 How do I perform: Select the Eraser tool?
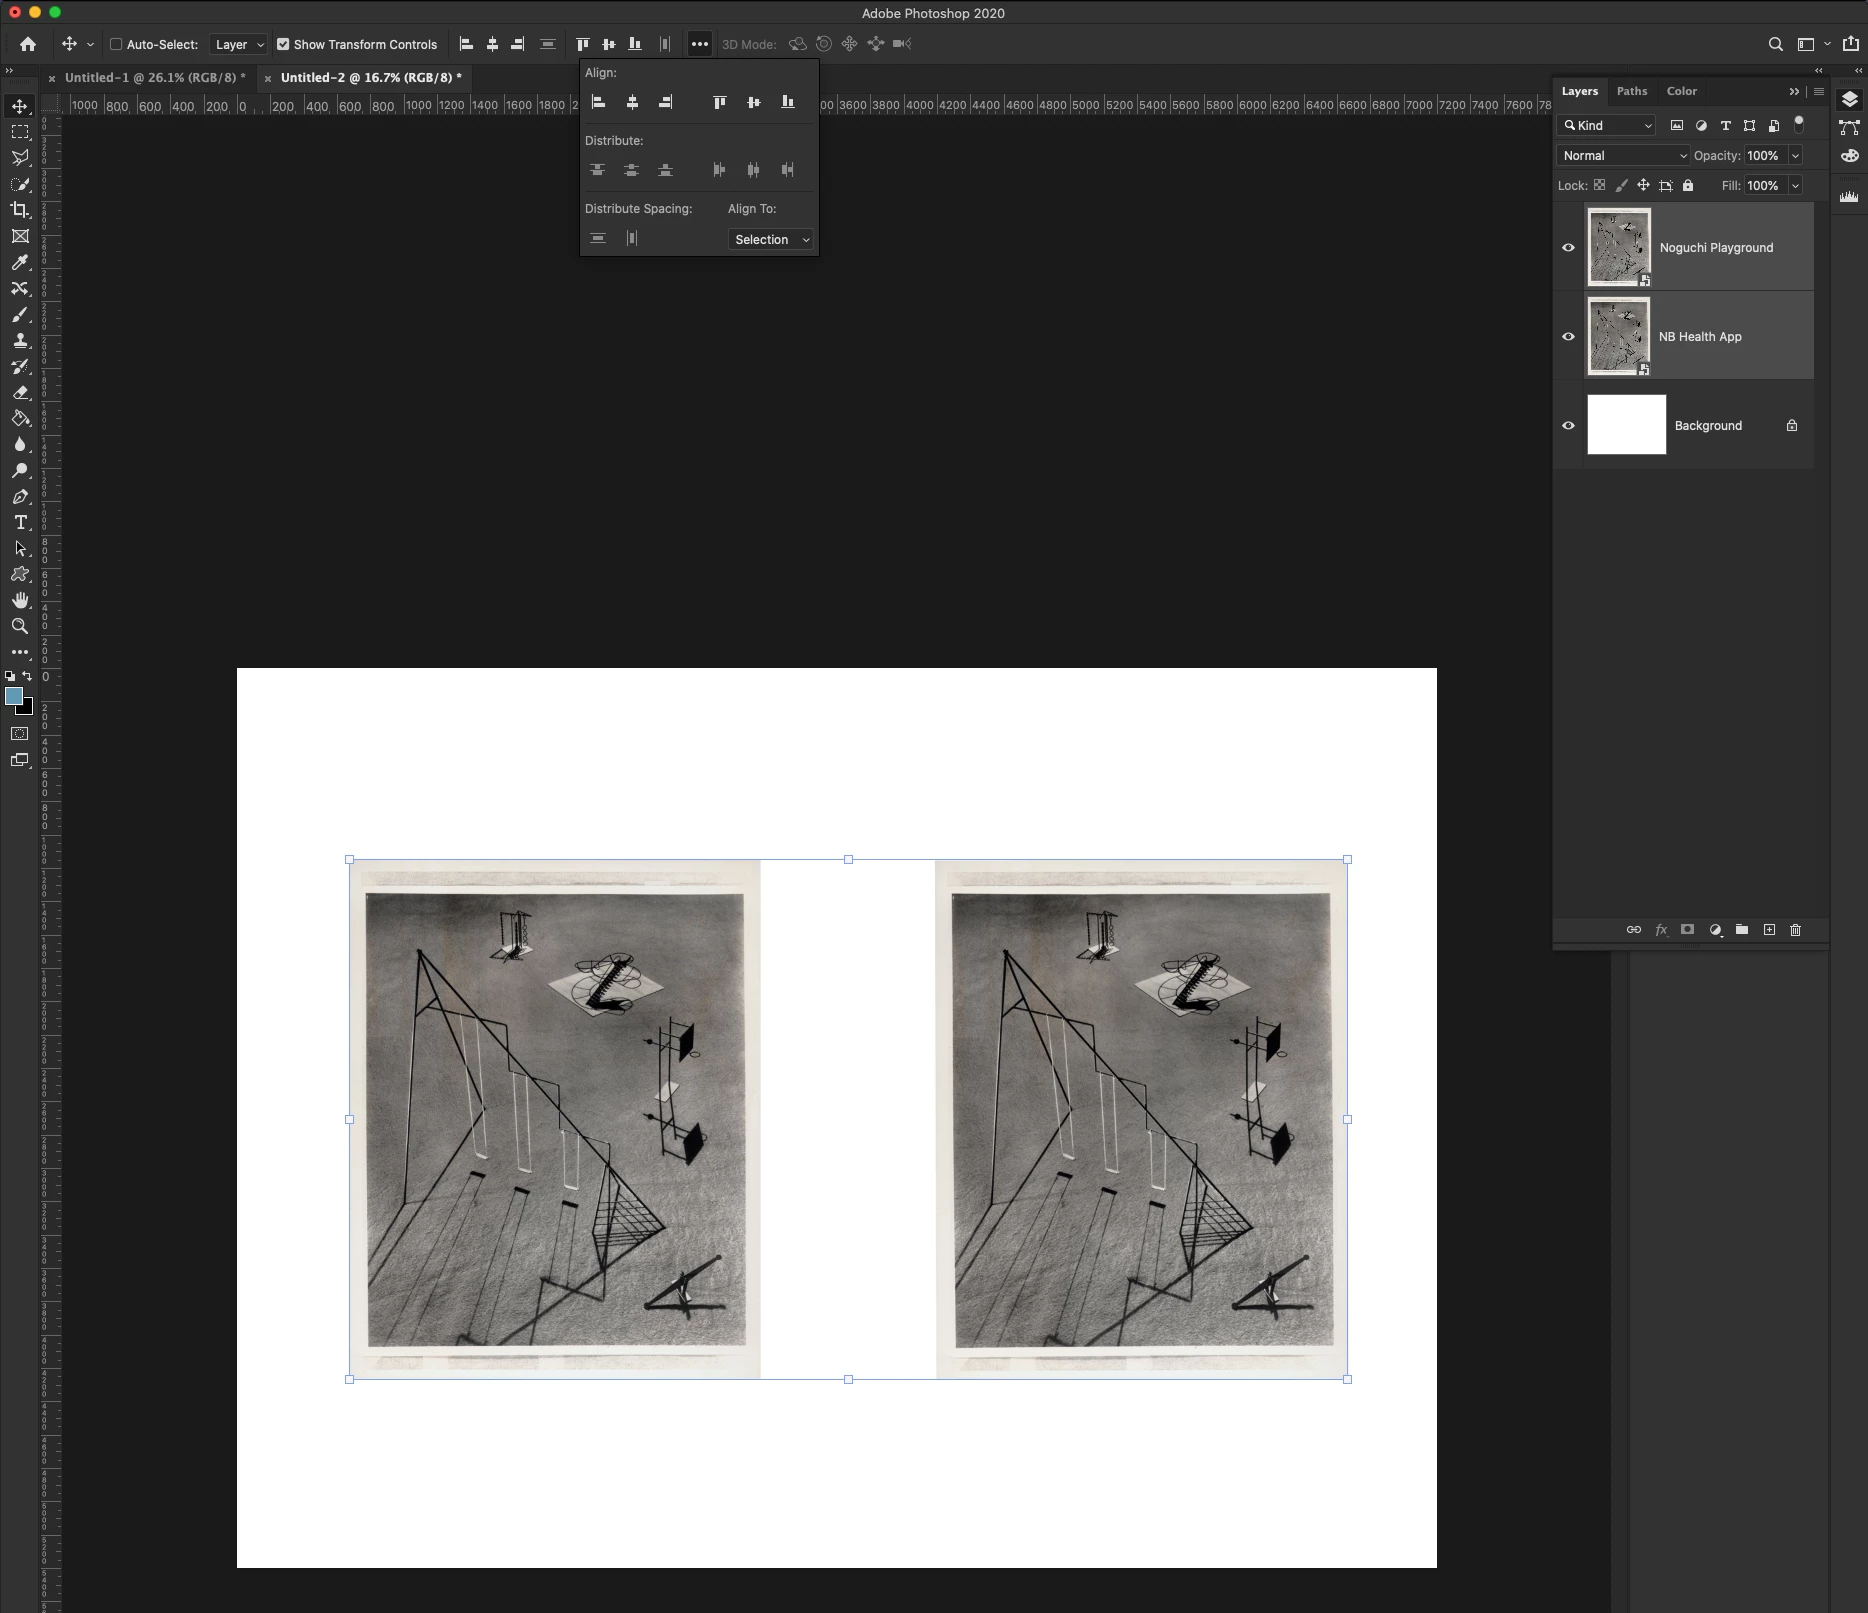tap(20, 392)
